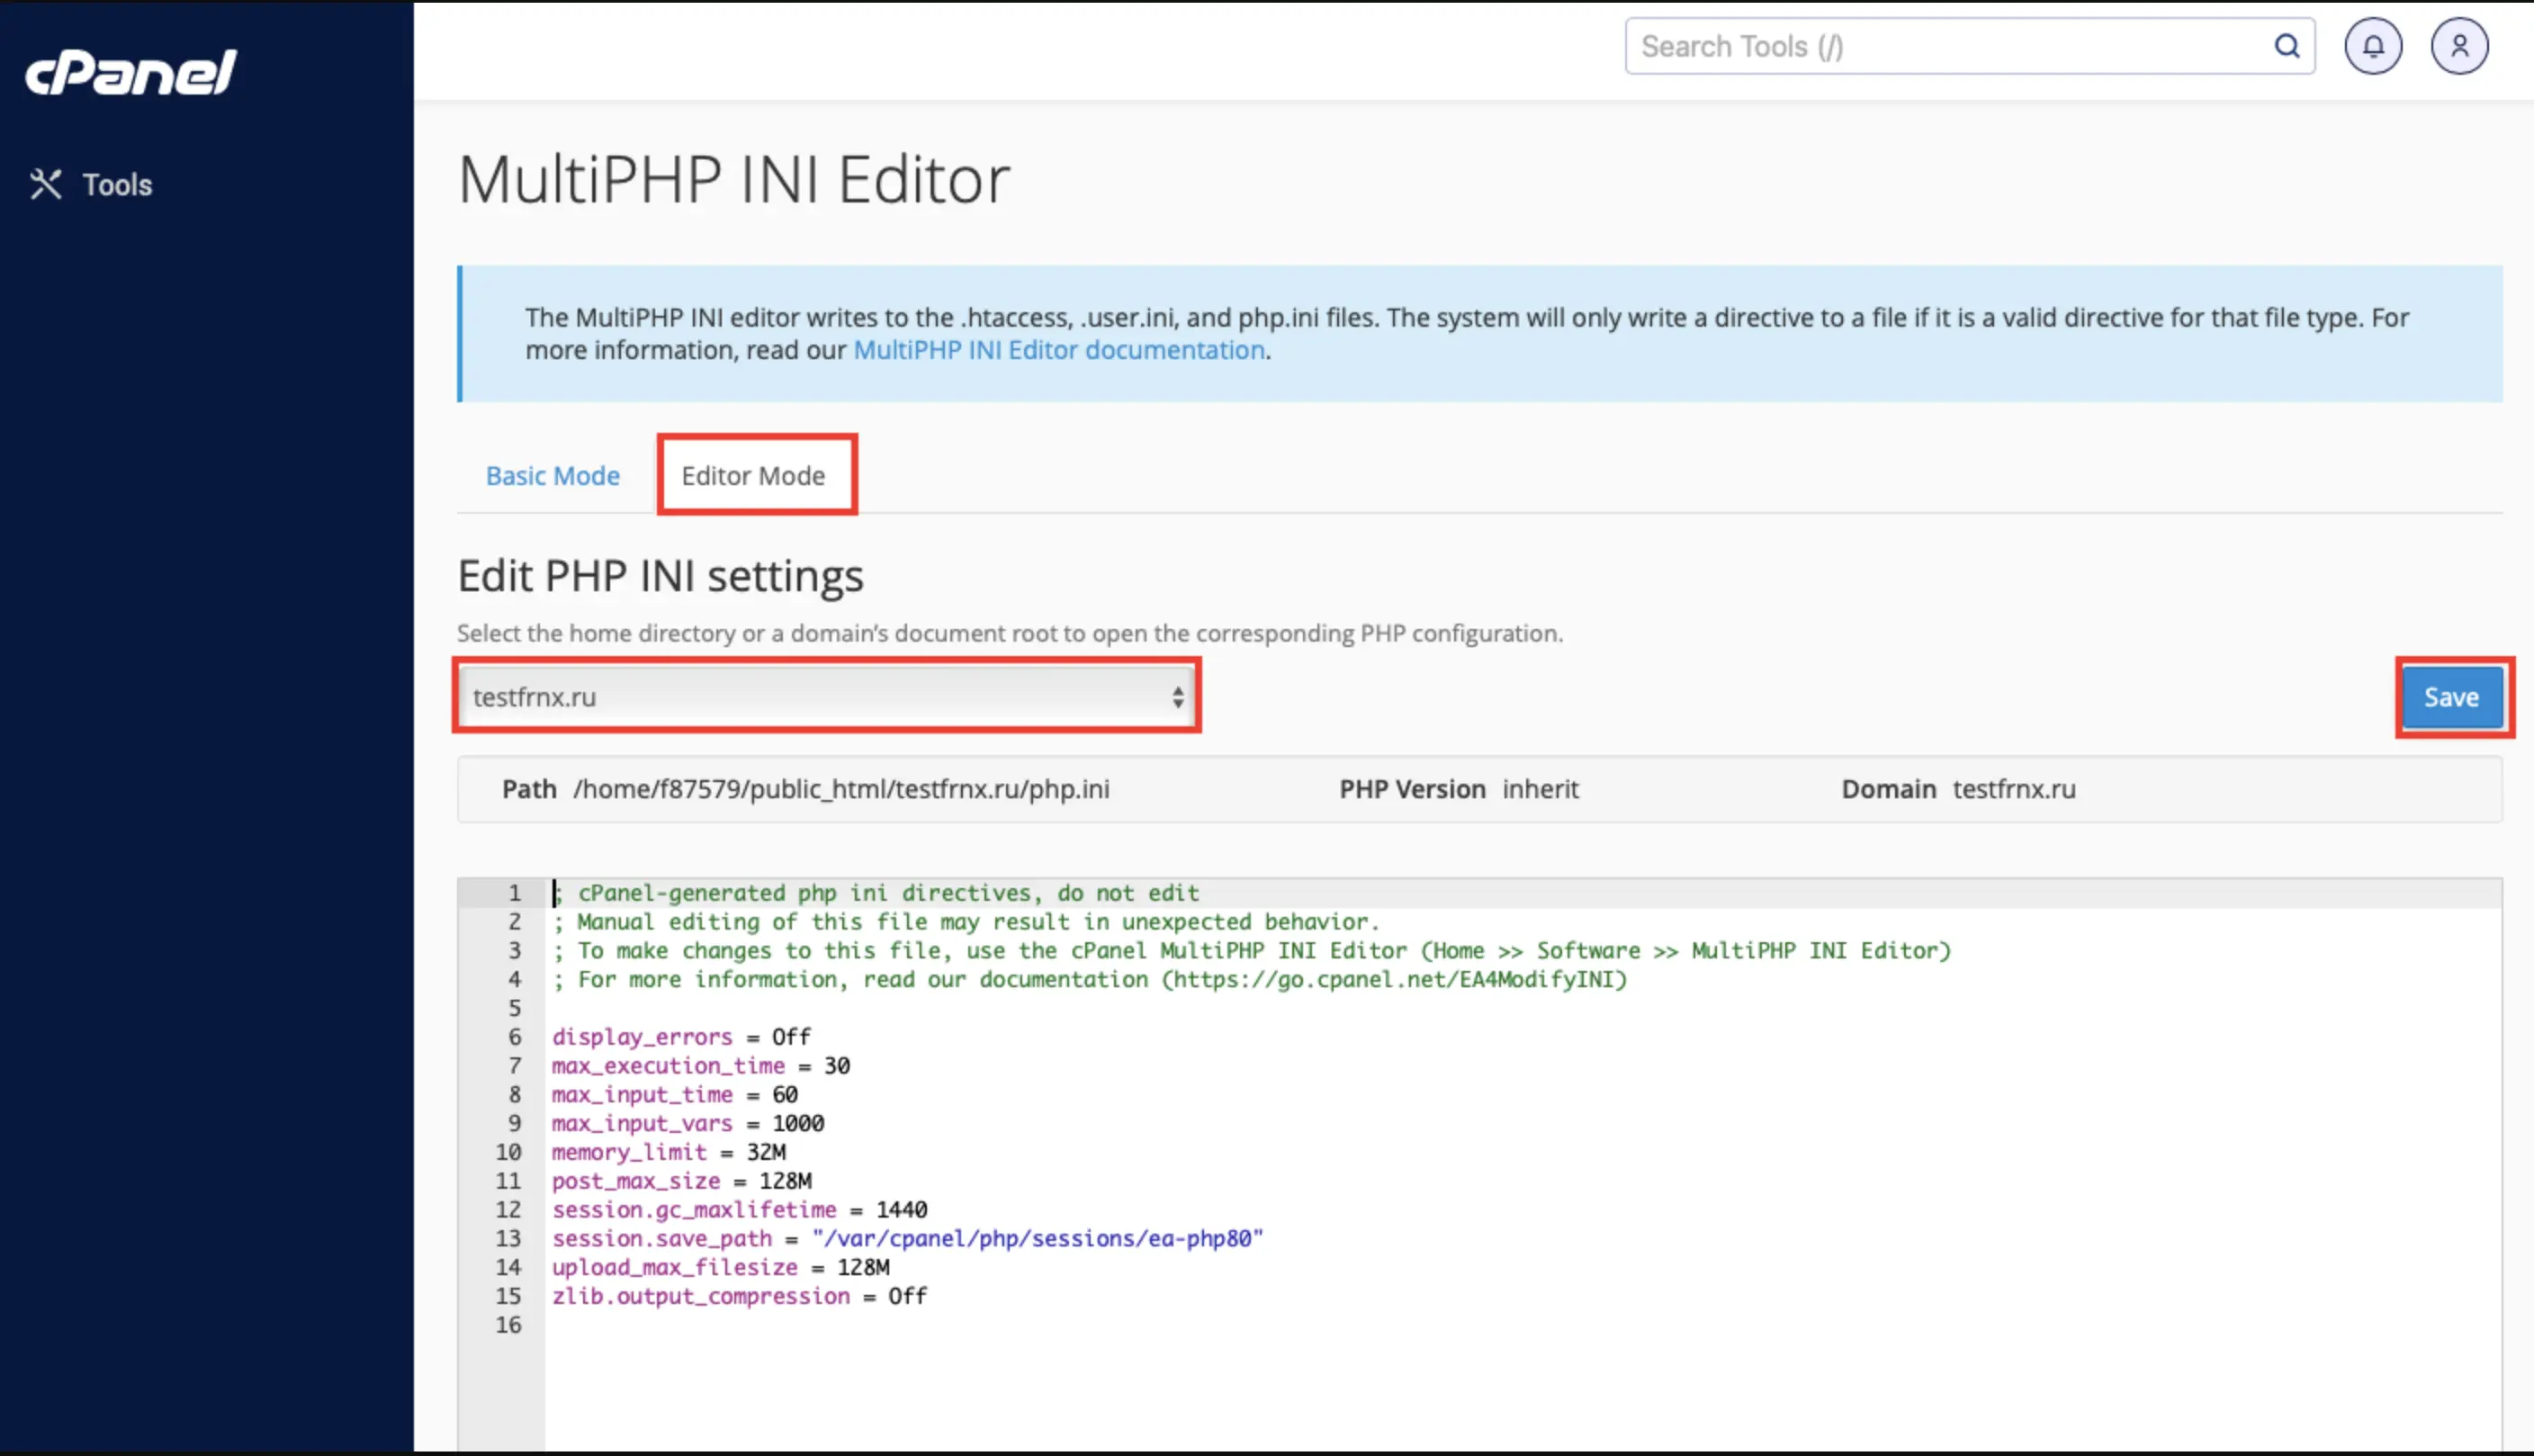The image size is (2534, 1456).
Task: Click the session.save_path line
Action: pos(908,1239)
